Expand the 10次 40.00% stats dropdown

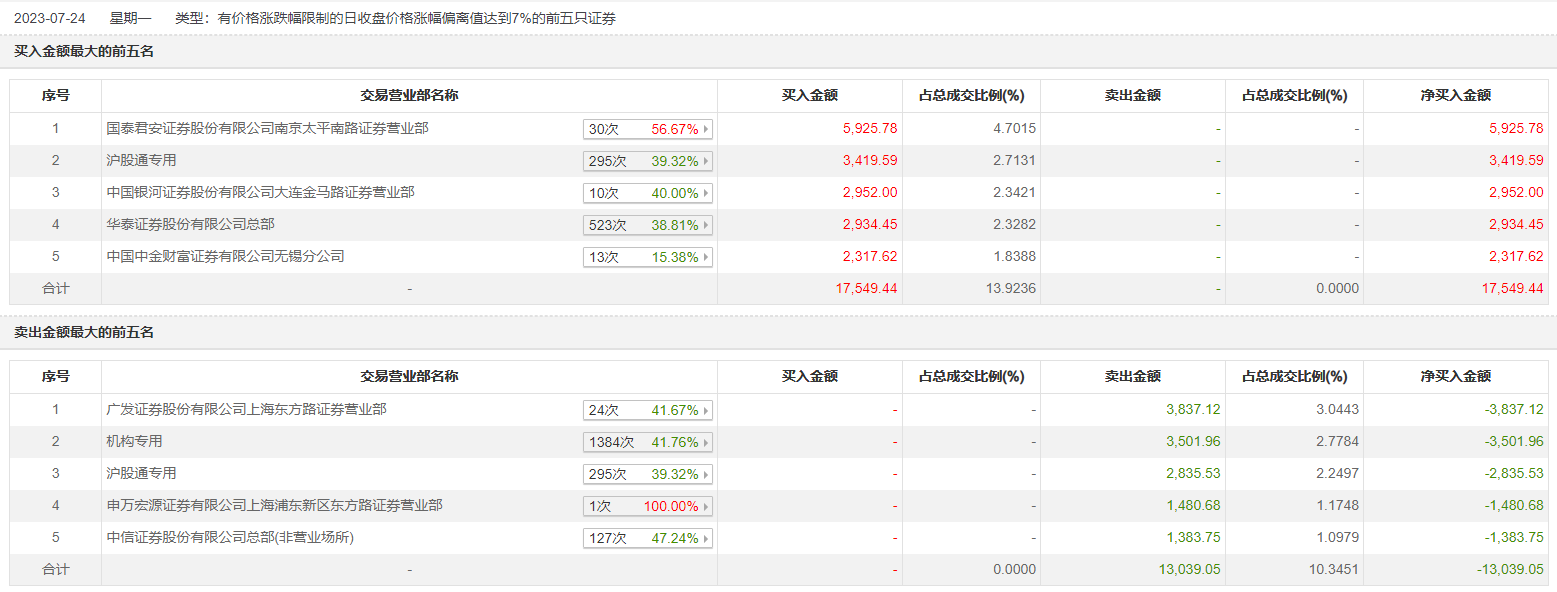(x=648, y=193)
